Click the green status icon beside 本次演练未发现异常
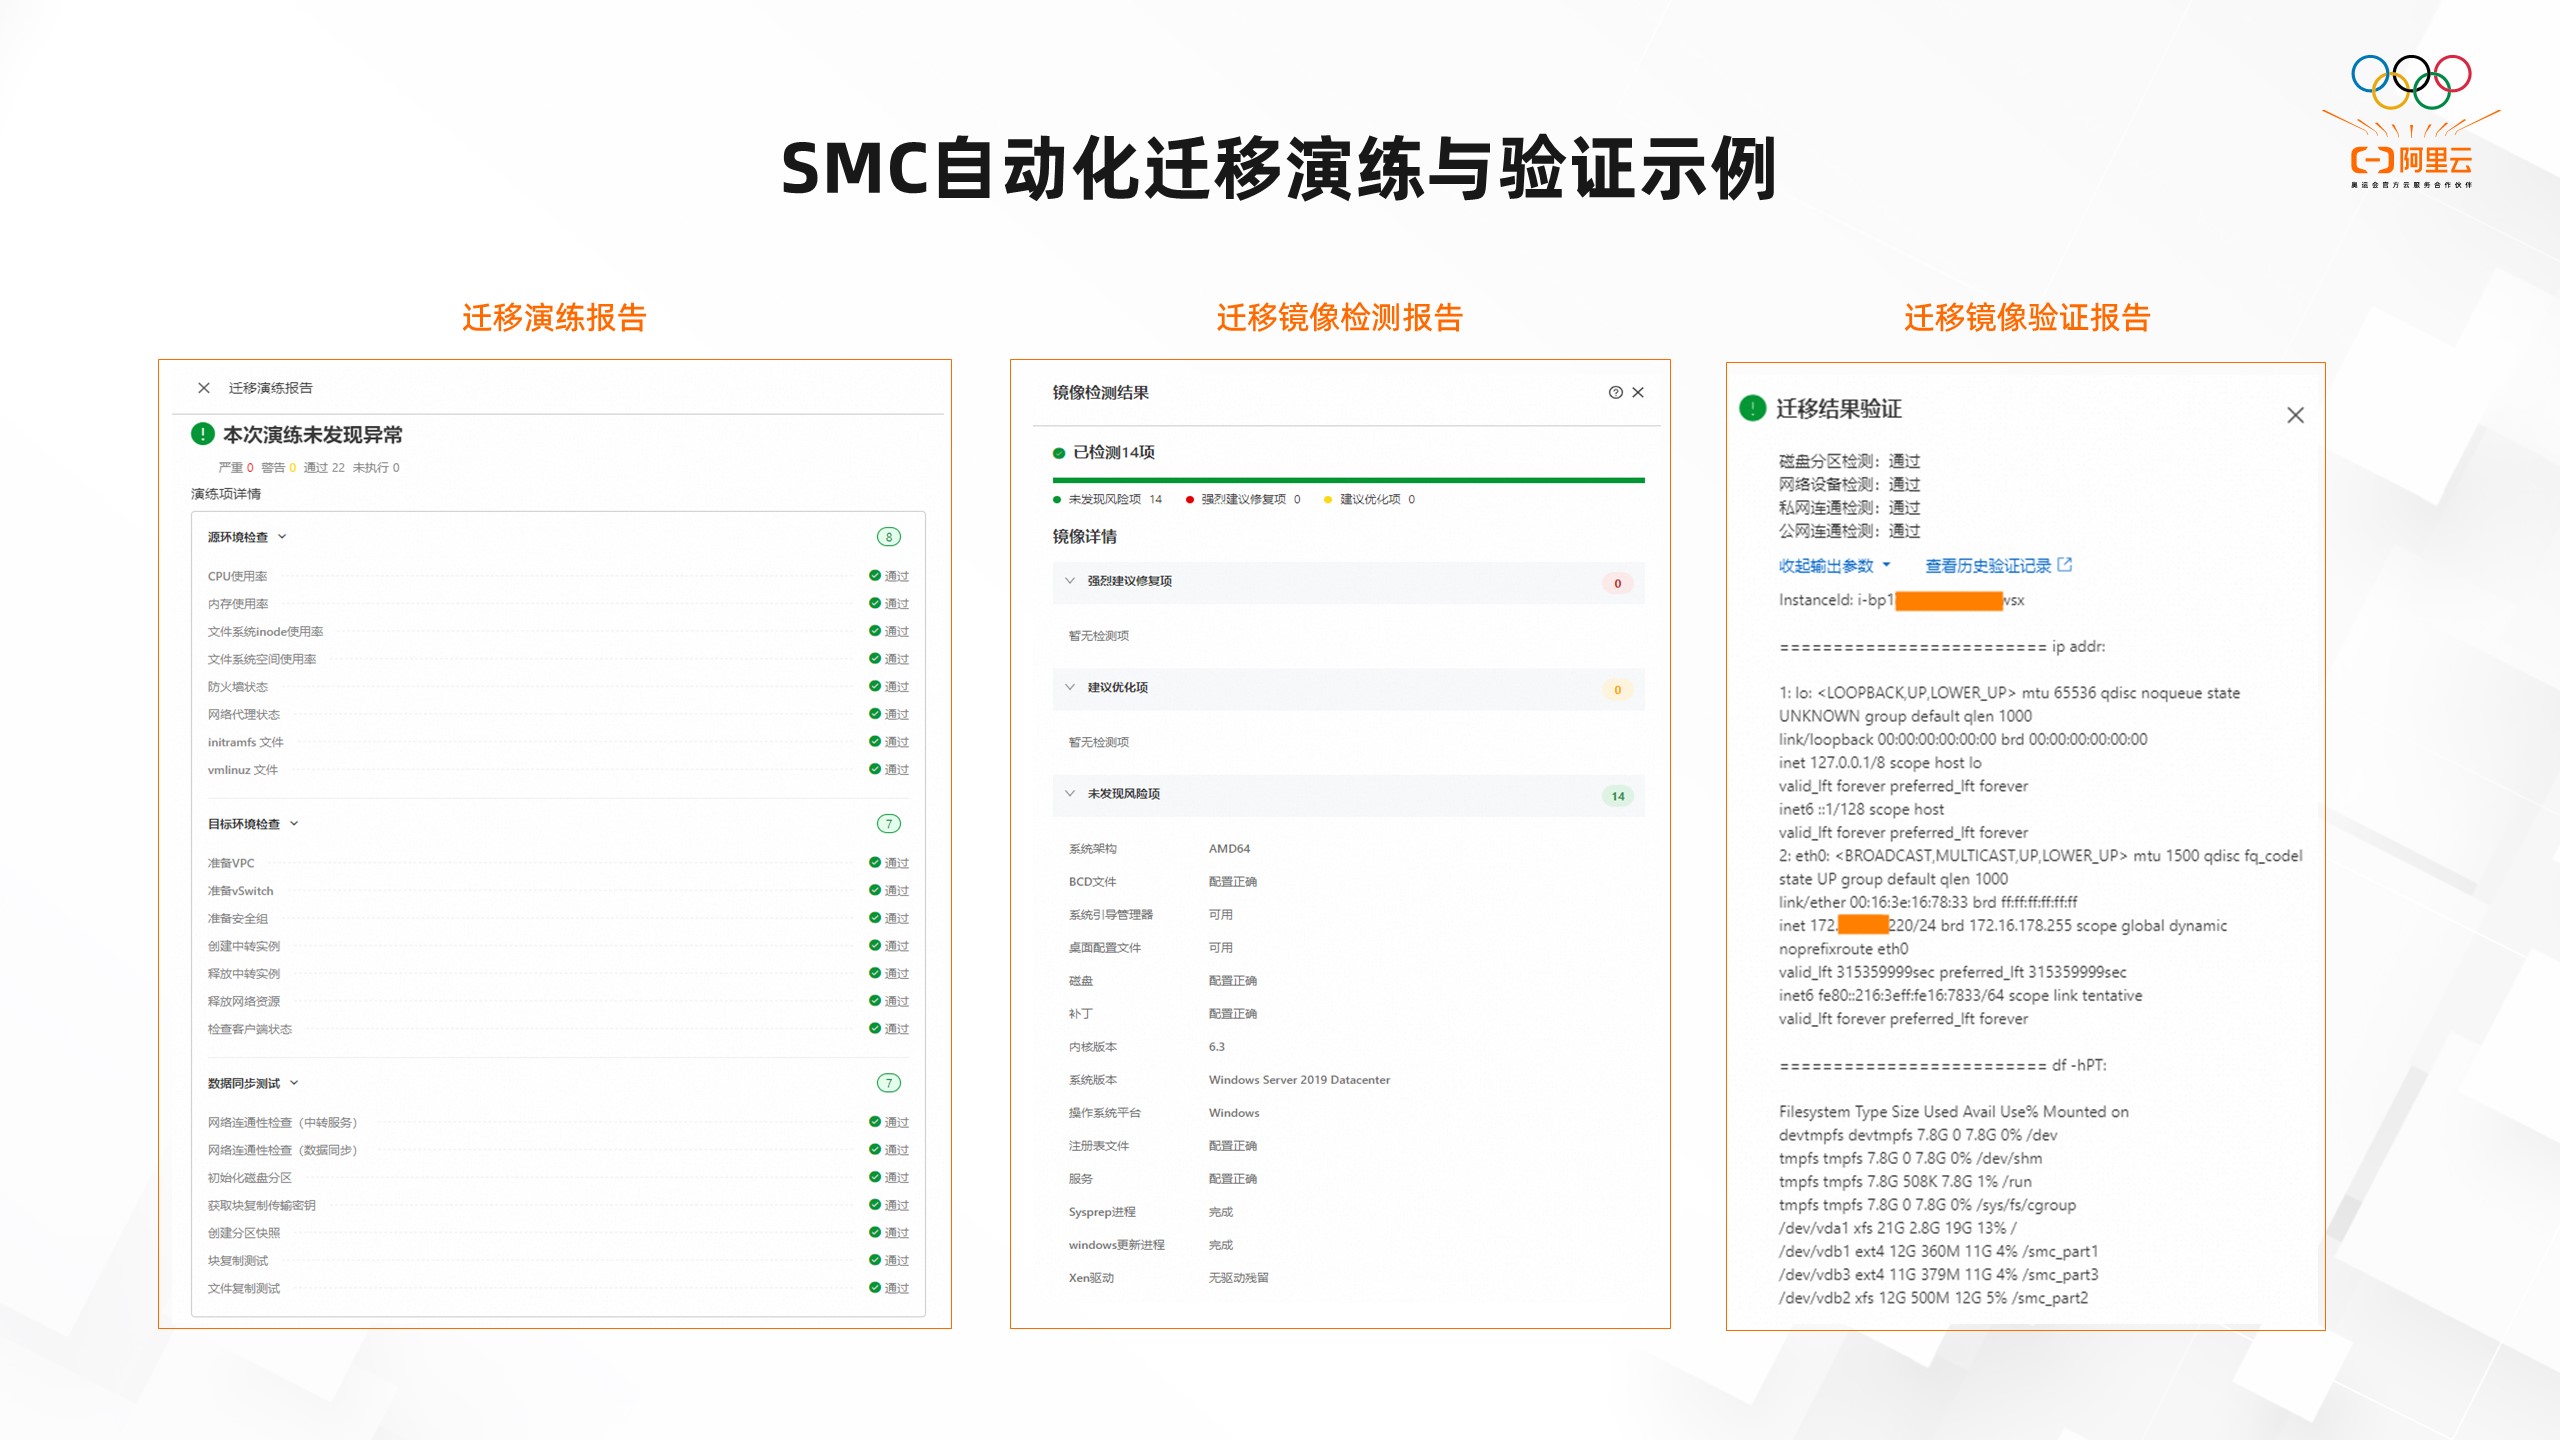Screen dimensions: 2560x1440 coord(203,434)
